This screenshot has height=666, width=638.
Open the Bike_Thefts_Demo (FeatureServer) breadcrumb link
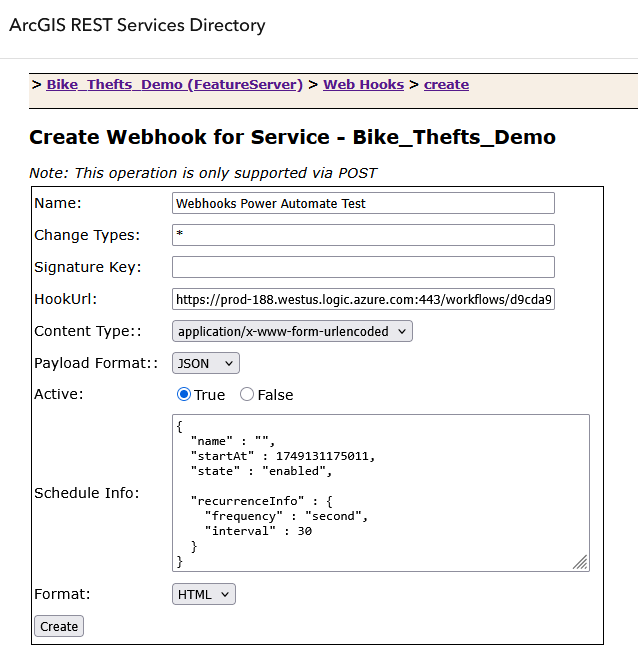(174, 85)
